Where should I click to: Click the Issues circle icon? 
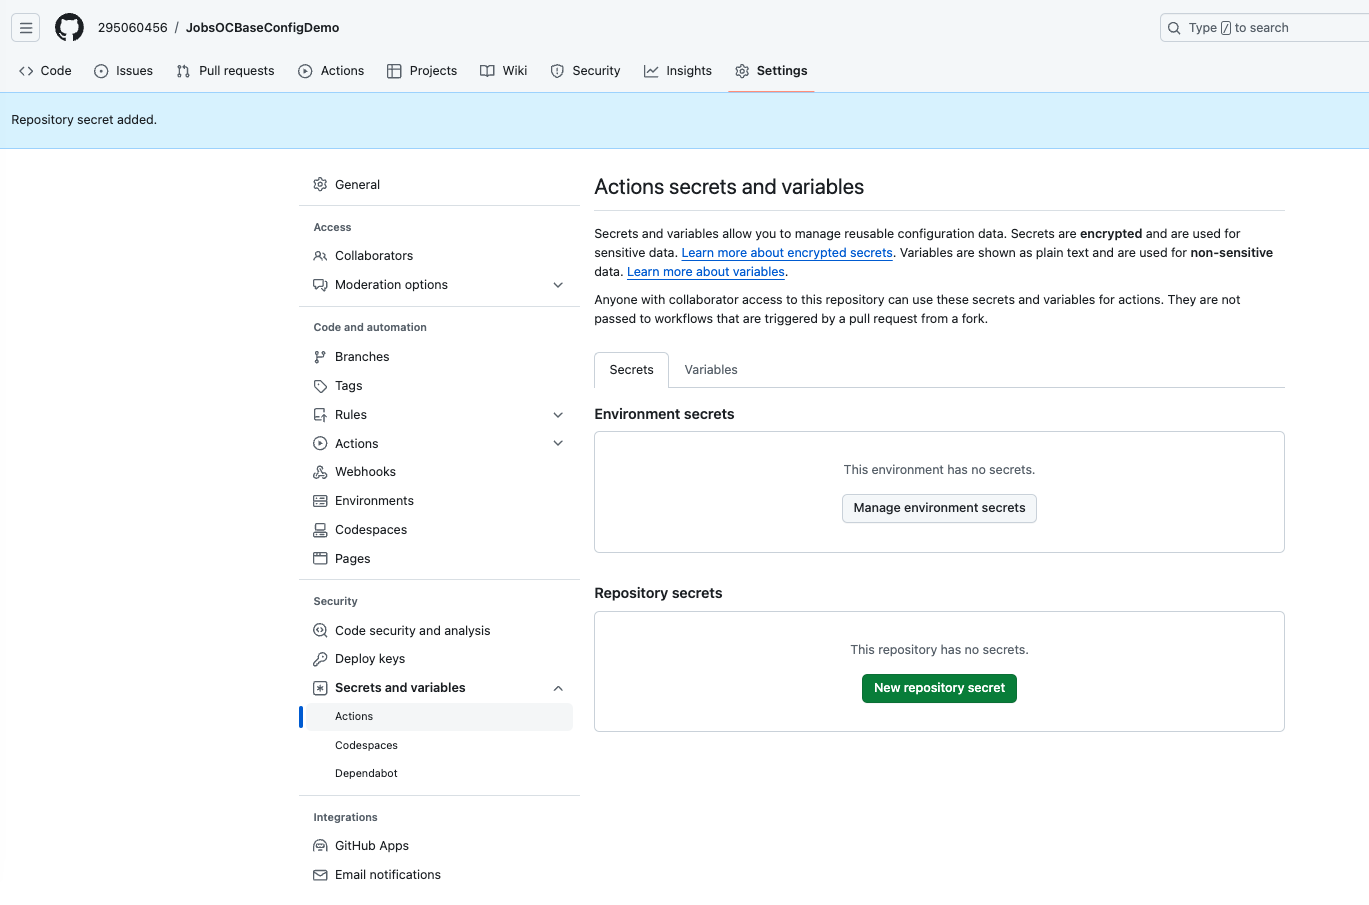coord(101,71)
